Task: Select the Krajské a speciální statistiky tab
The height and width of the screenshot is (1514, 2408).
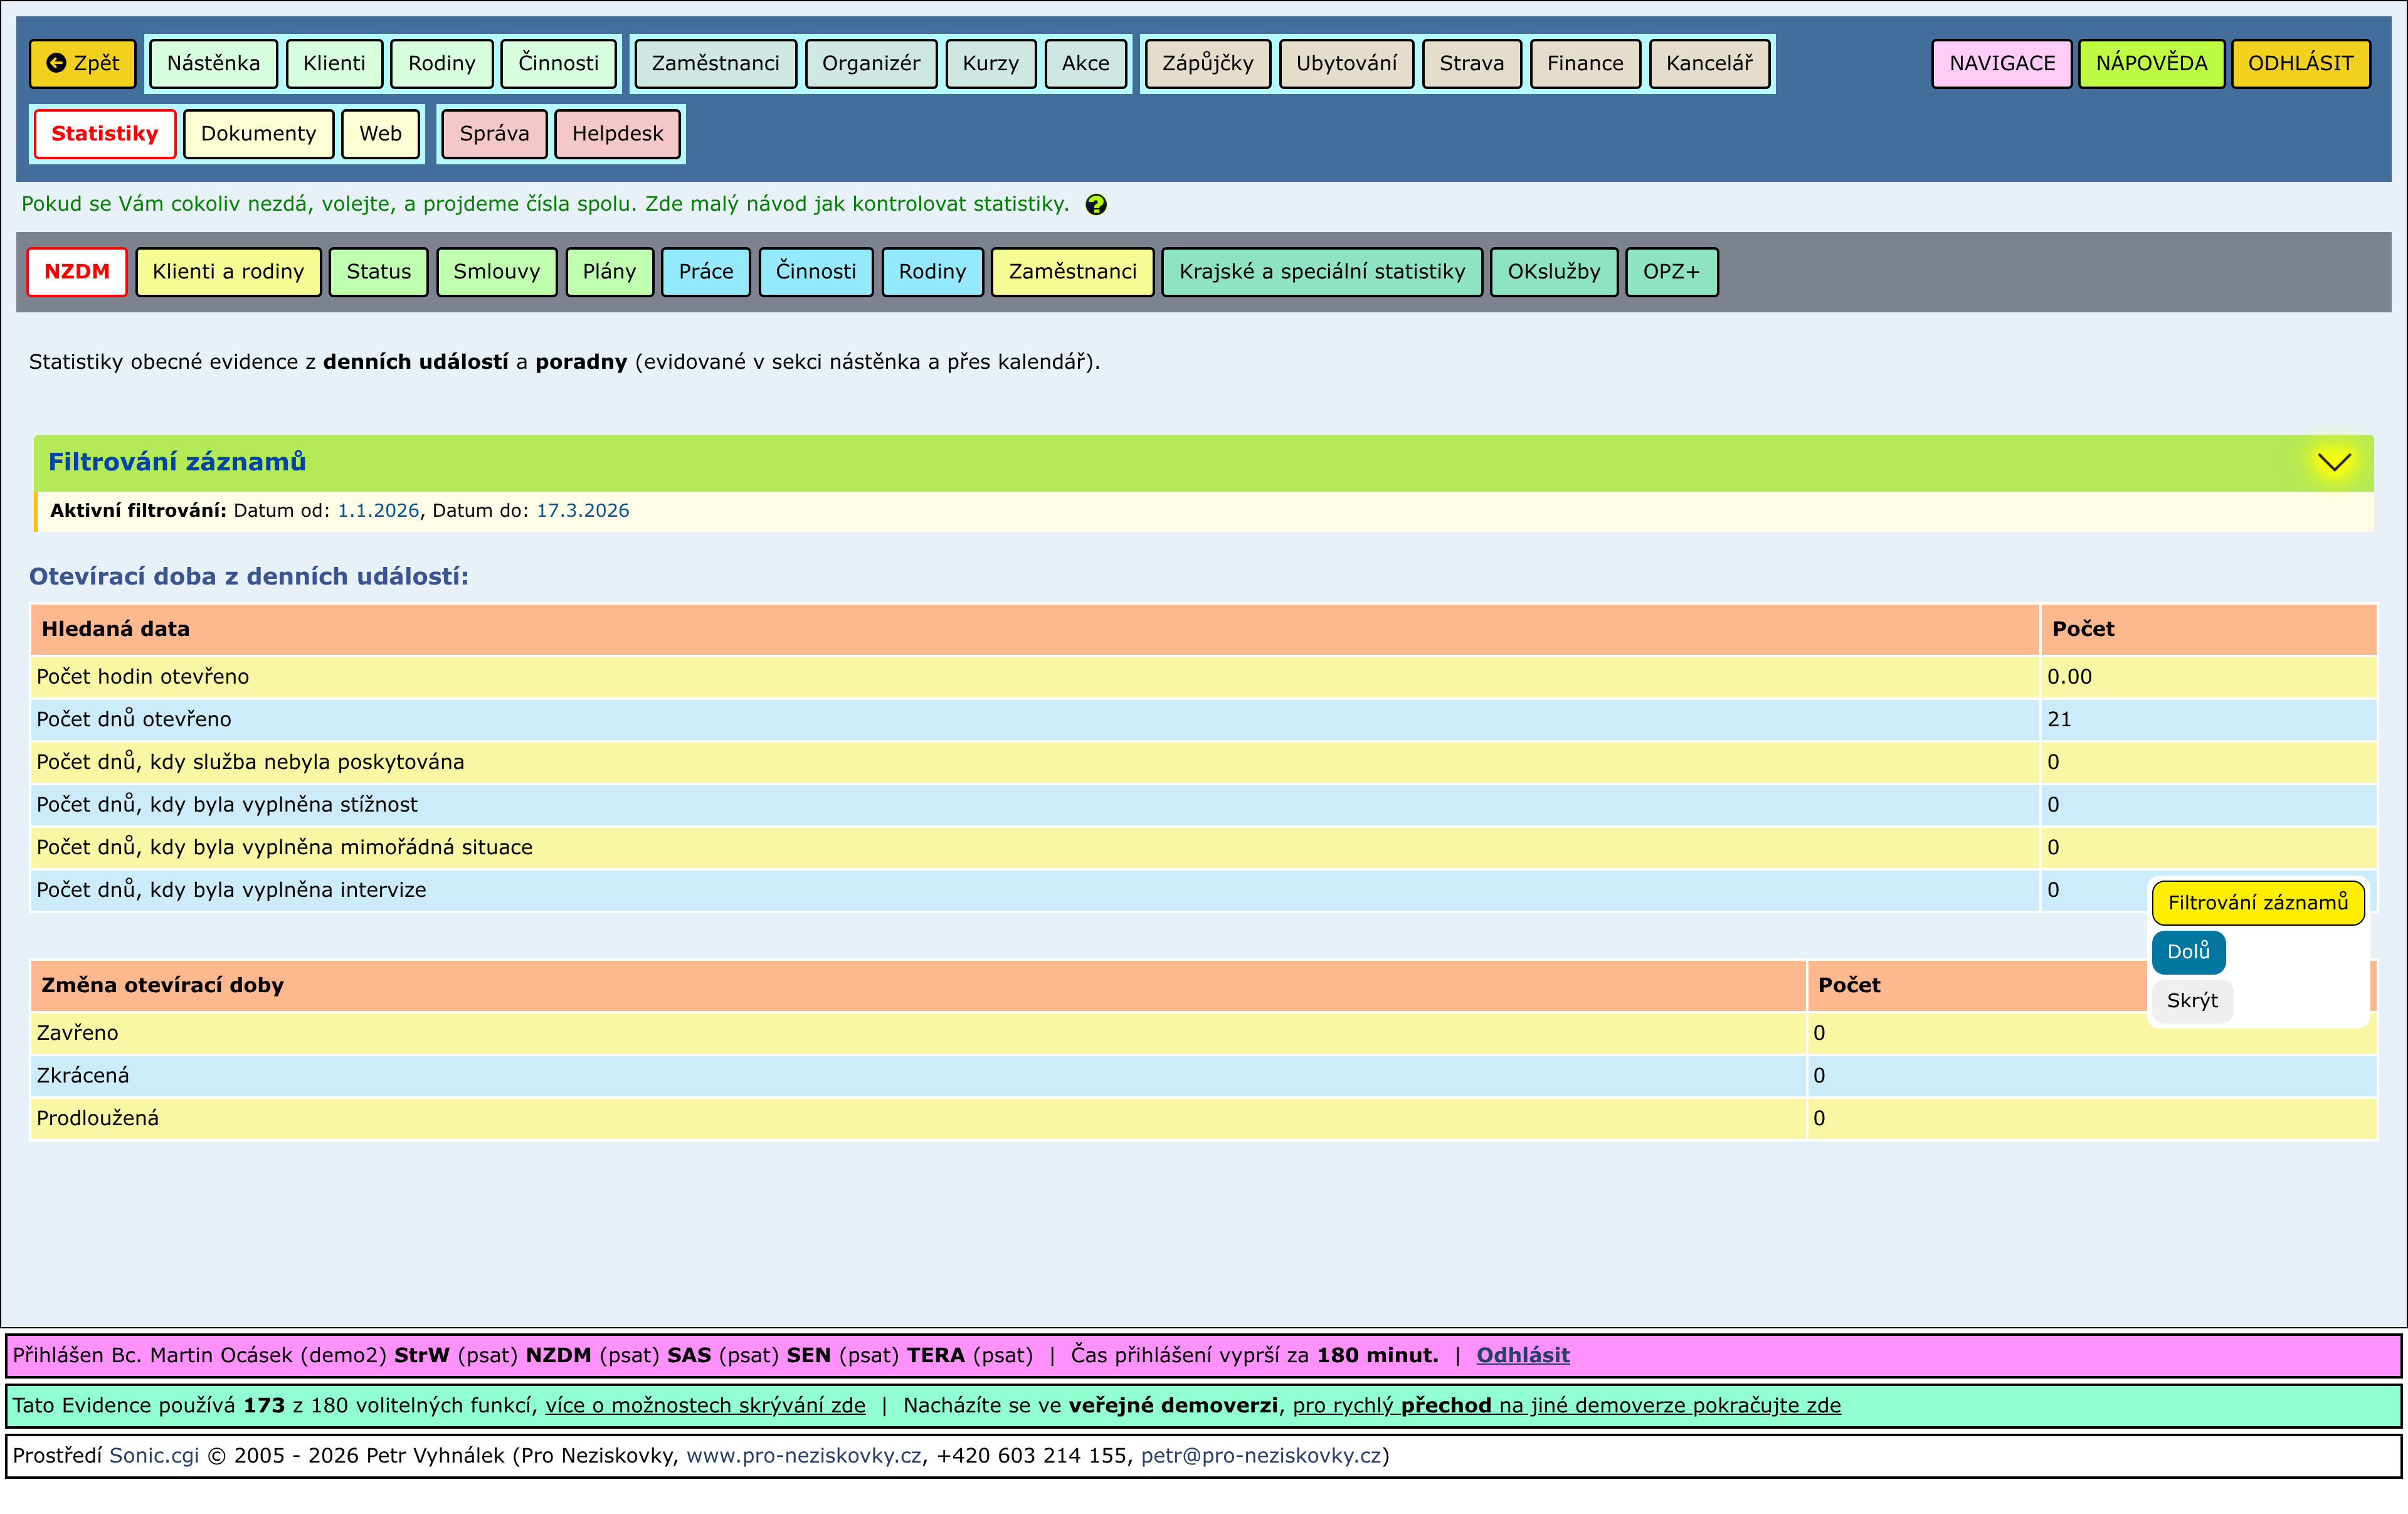Action: 1321,272
